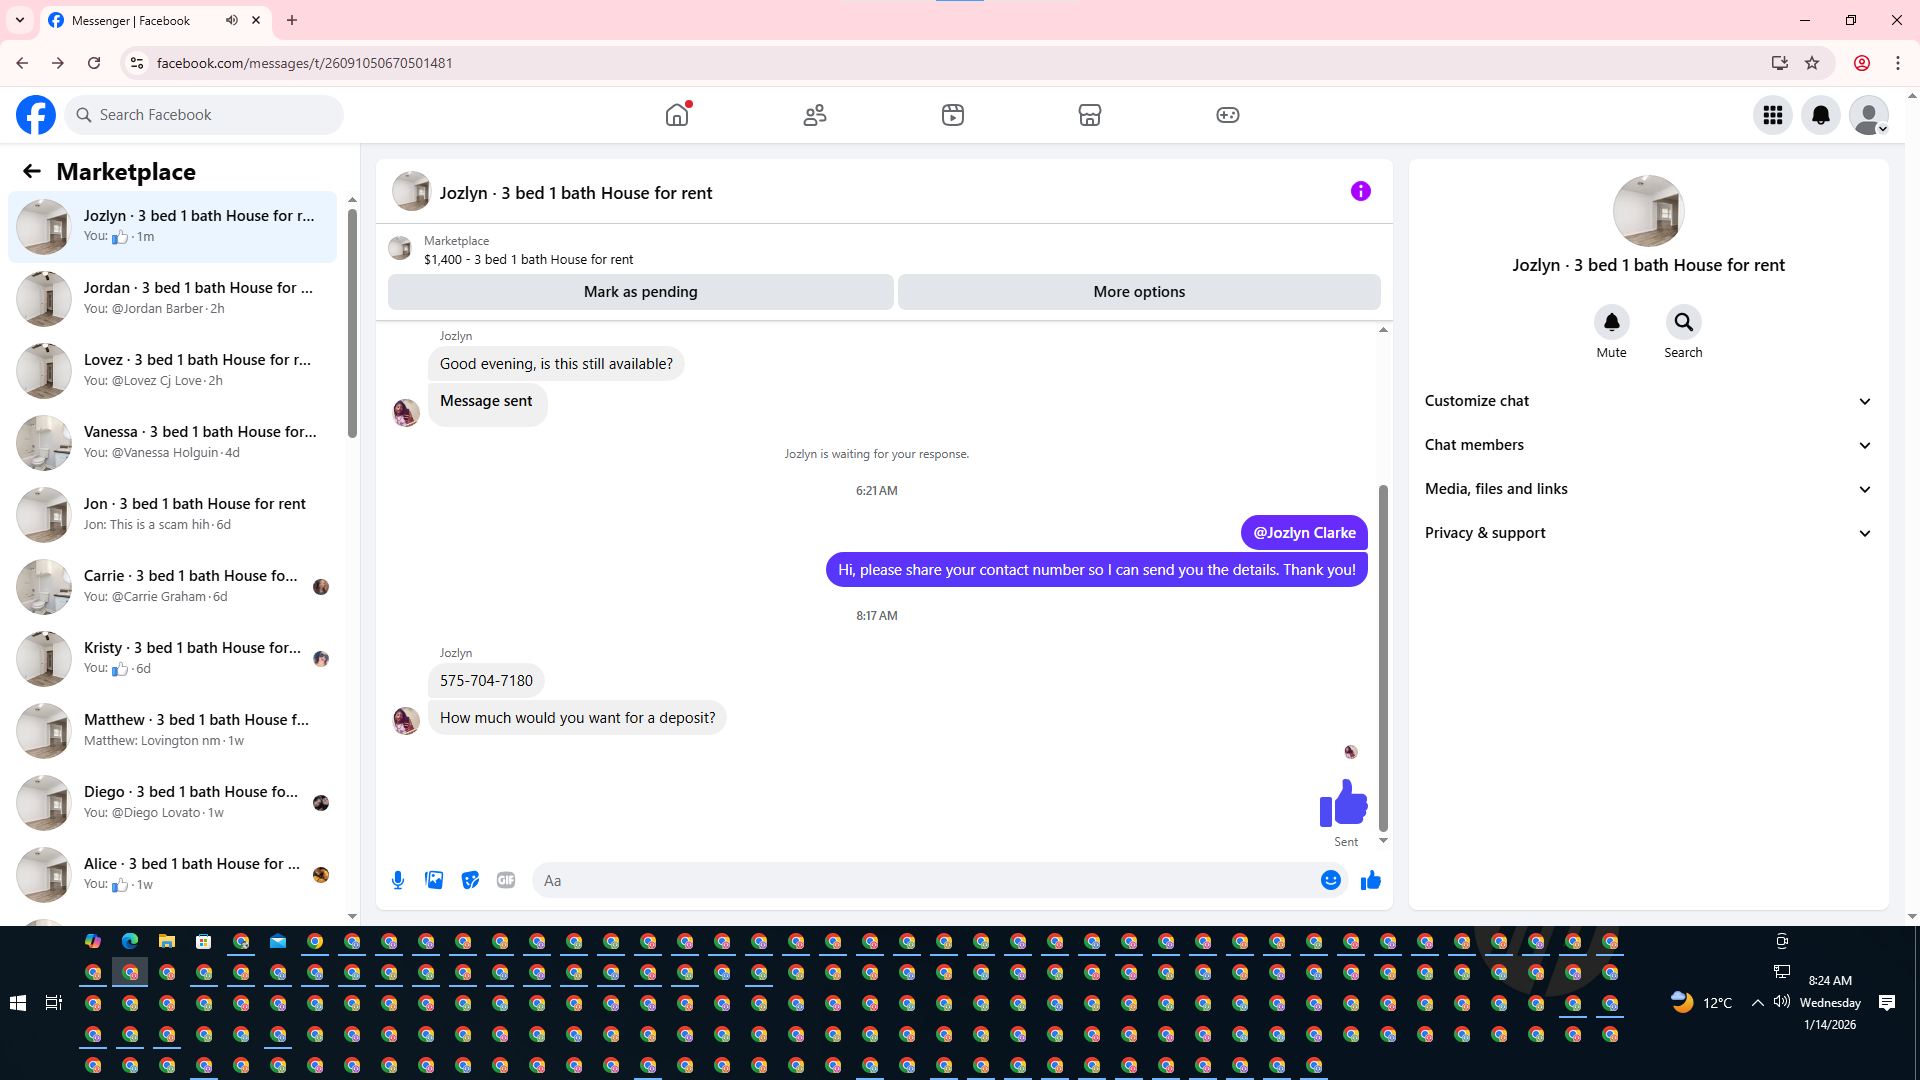The width and height of the screenshot is (1920, 1080).
Task: Go to the Home tab
Action: tap(677, 115)
